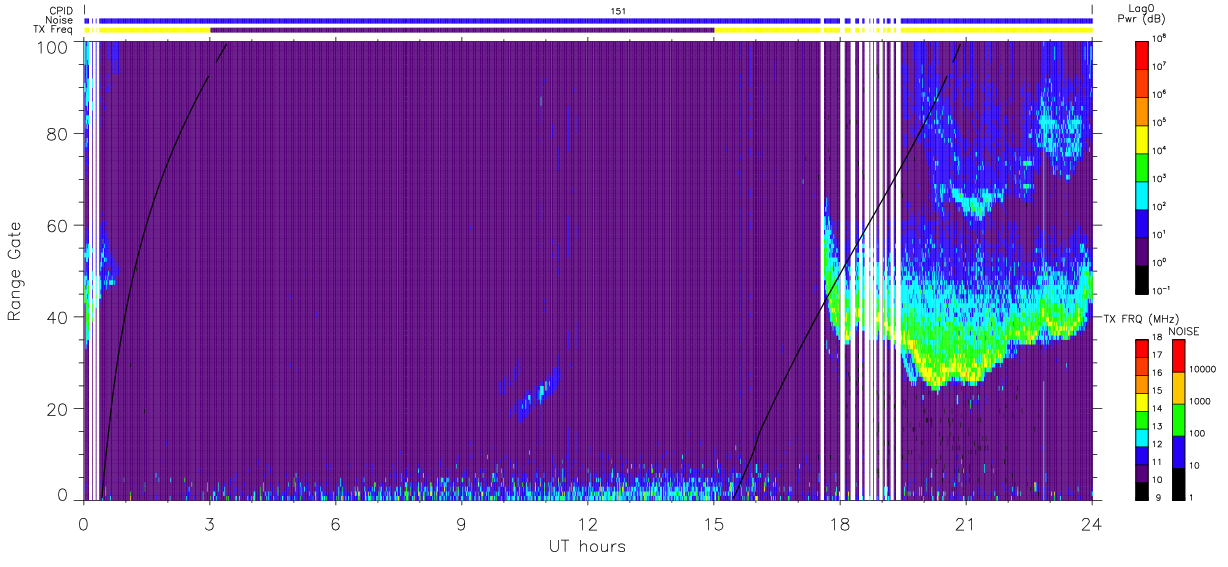Click the black segment of TX FRQ colorbar
The width and height of the screenshot is (1228, 567).
pos(1143,489)
